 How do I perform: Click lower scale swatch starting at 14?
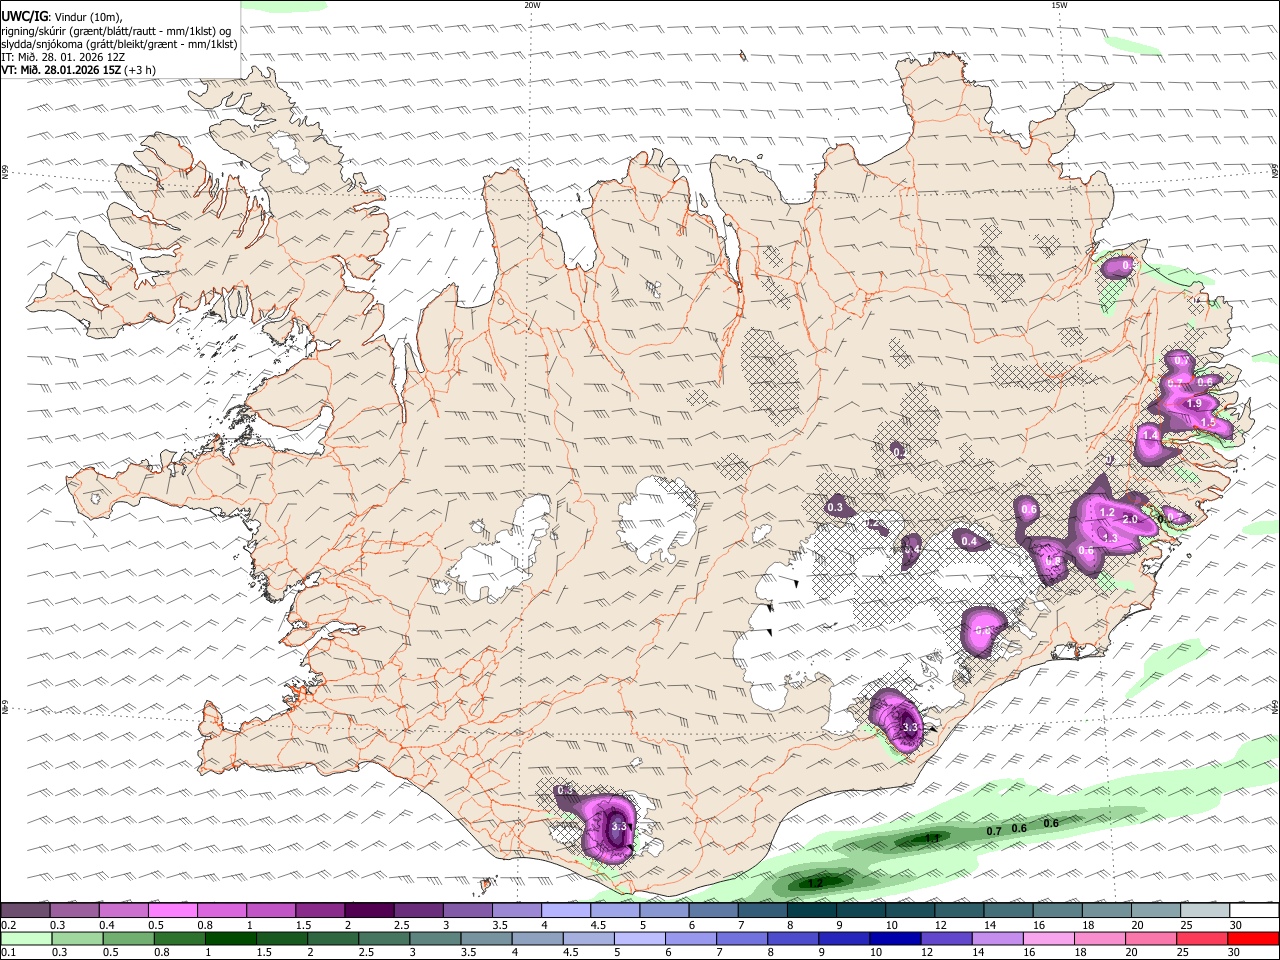tap(996, 939)
